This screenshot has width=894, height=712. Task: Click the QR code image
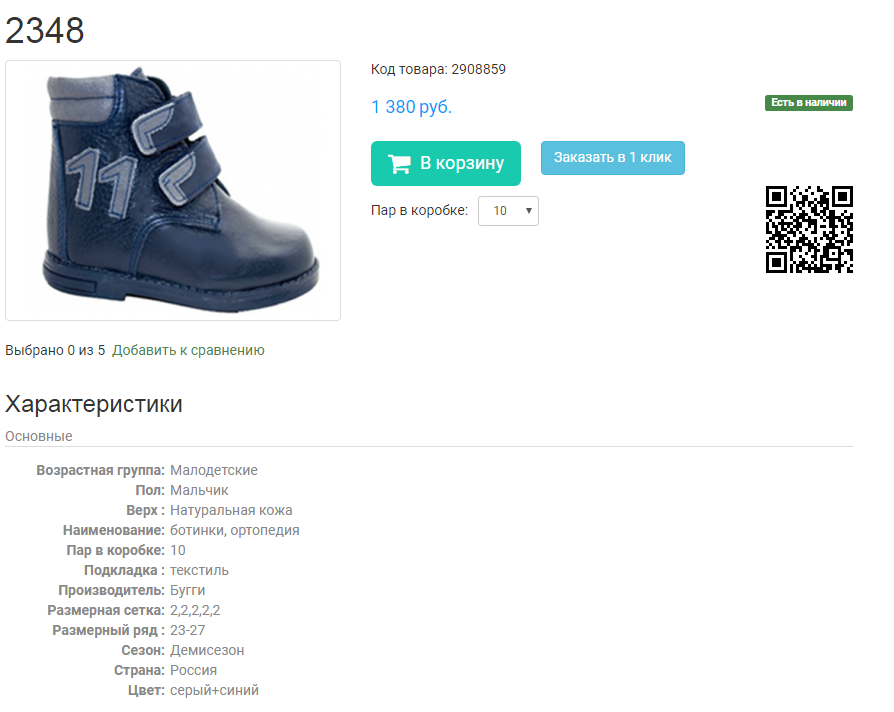(x=809, y=229)
